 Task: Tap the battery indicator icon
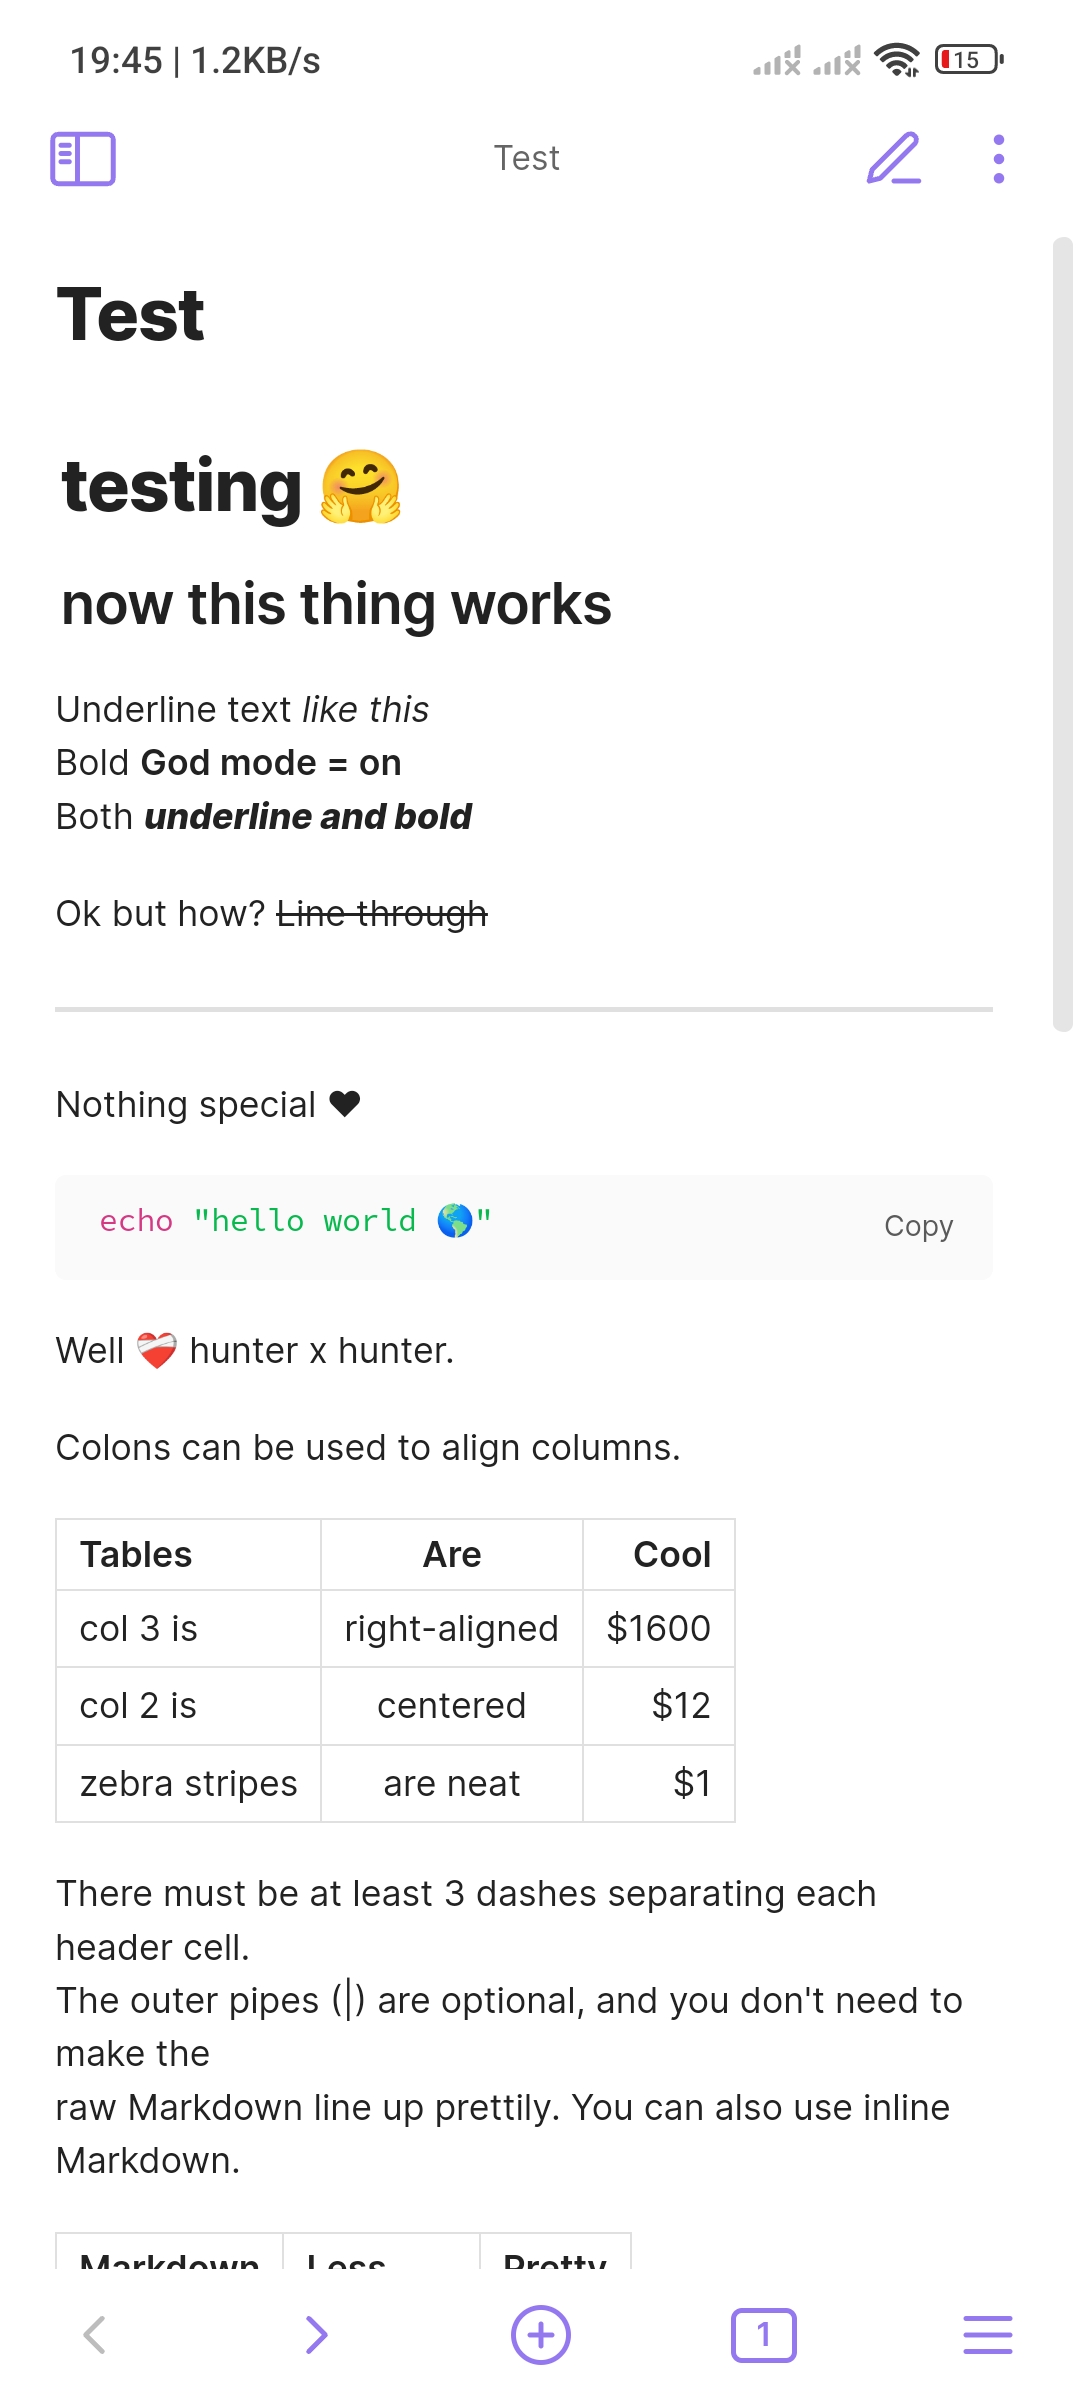coord(968,61)
